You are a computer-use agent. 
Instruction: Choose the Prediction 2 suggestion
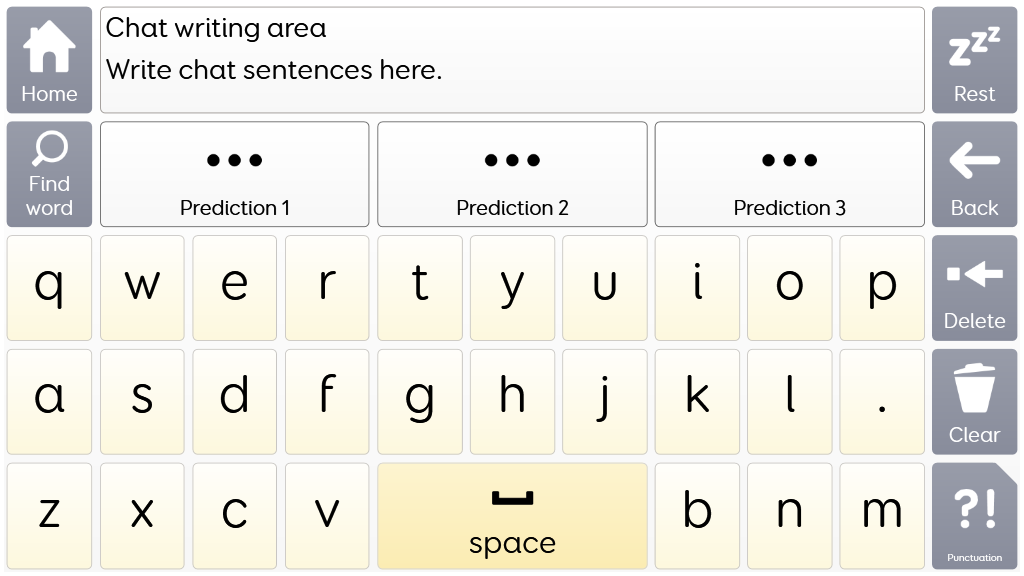512,174
